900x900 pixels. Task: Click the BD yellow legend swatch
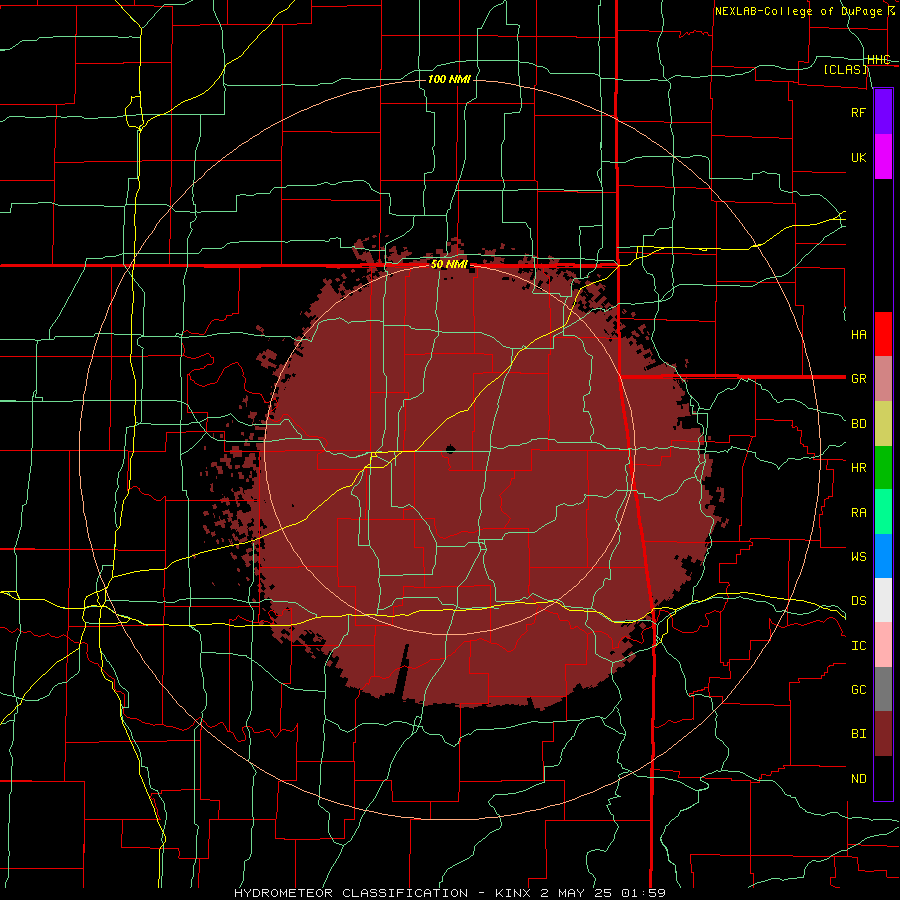point(883,424)
